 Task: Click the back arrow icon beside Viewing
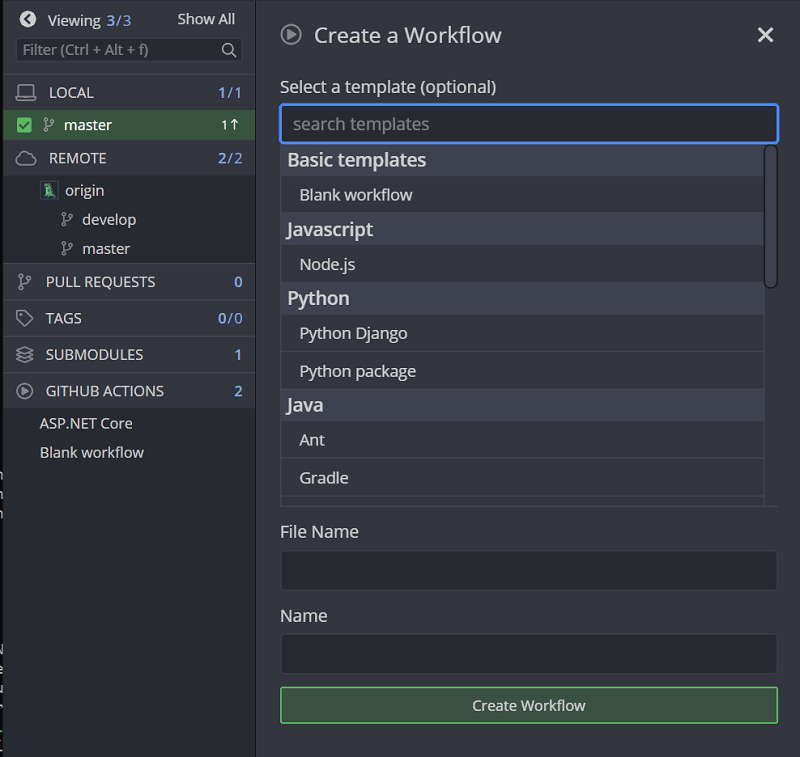click(x=27, y=19)
